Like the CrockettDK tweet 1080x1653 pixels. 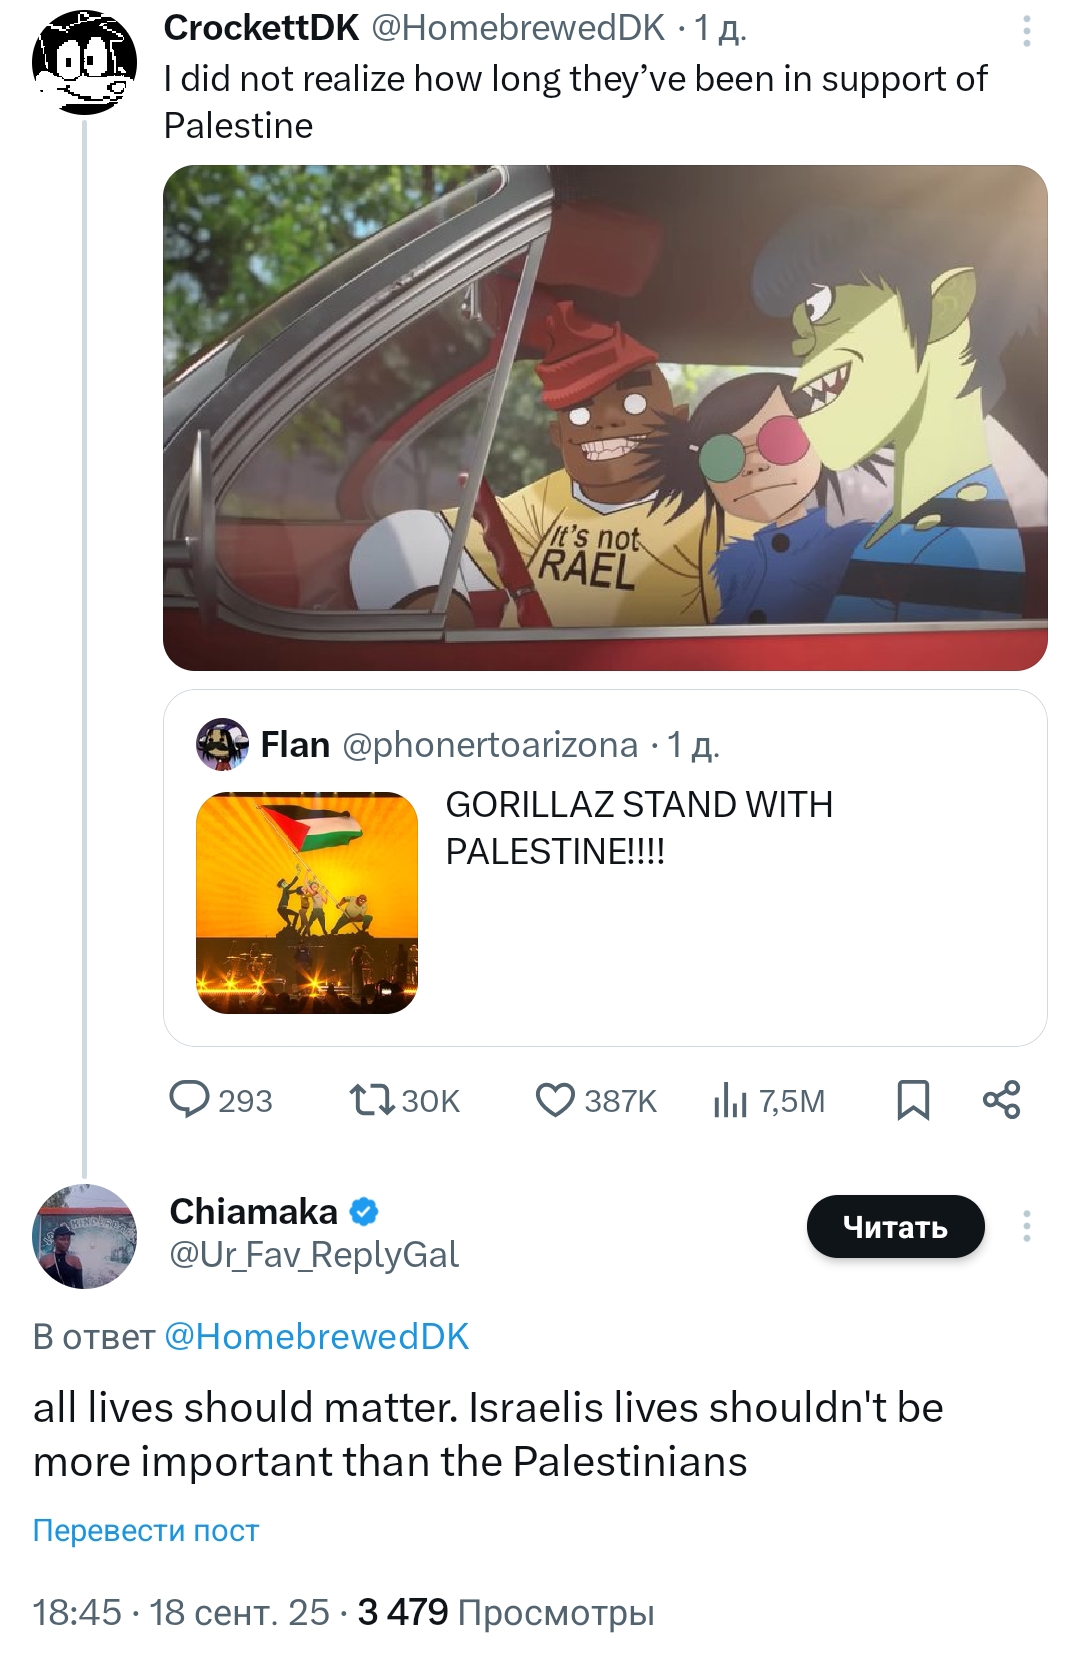coord(555,1100)
